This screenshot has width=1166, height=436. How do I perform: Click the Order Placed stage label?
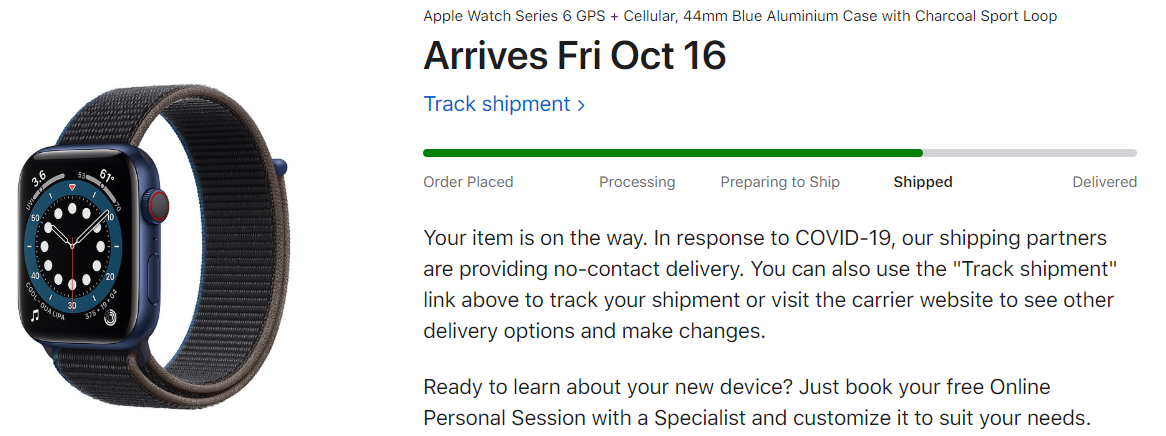pyautogui.click(x=468, y=182)
